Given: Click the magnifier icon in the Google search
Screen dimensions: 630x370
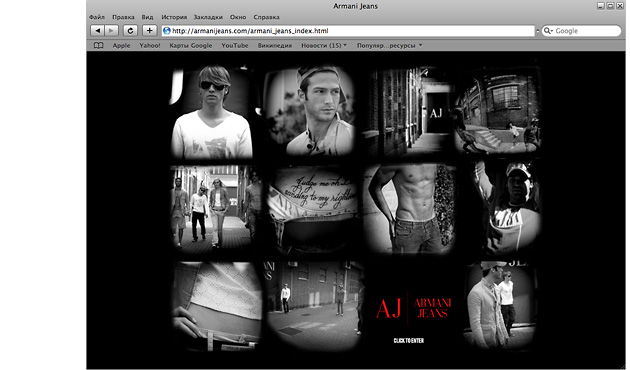Looking at the screenshot, I should 548,31.
